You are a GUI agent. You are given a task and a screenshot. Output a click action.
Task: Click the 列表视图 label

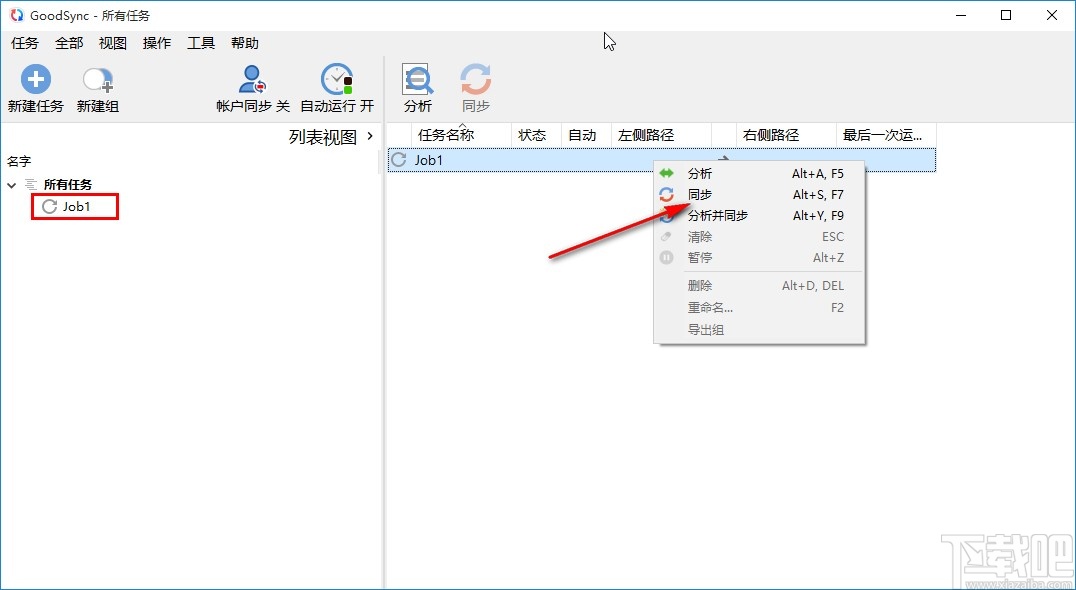click(323, 137)
